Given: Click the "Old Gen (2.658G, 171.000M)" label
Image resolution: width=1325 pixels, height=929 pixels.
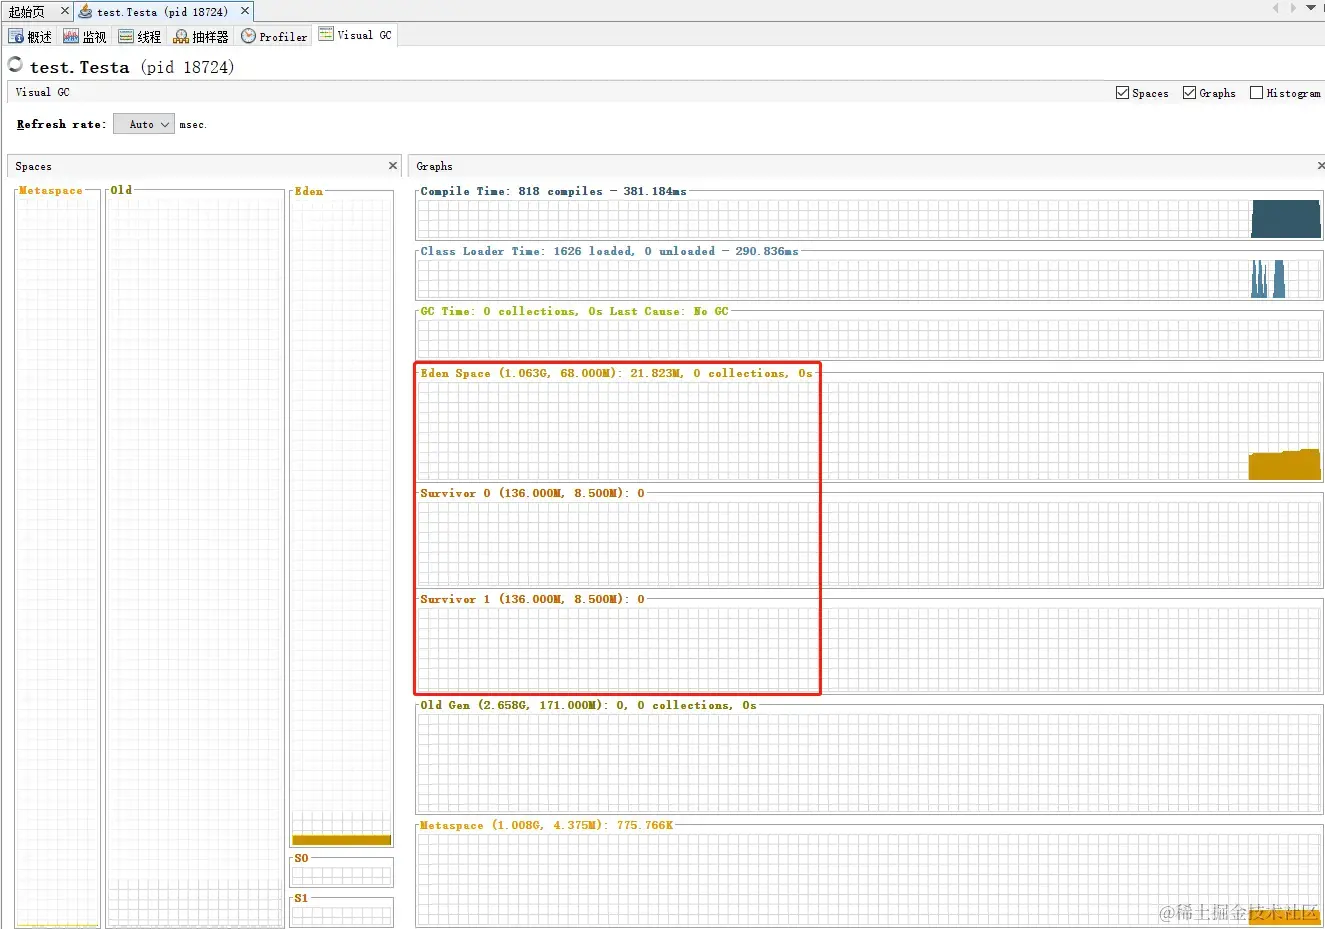Looking at the screenshot, I should (x=513, y=705).
